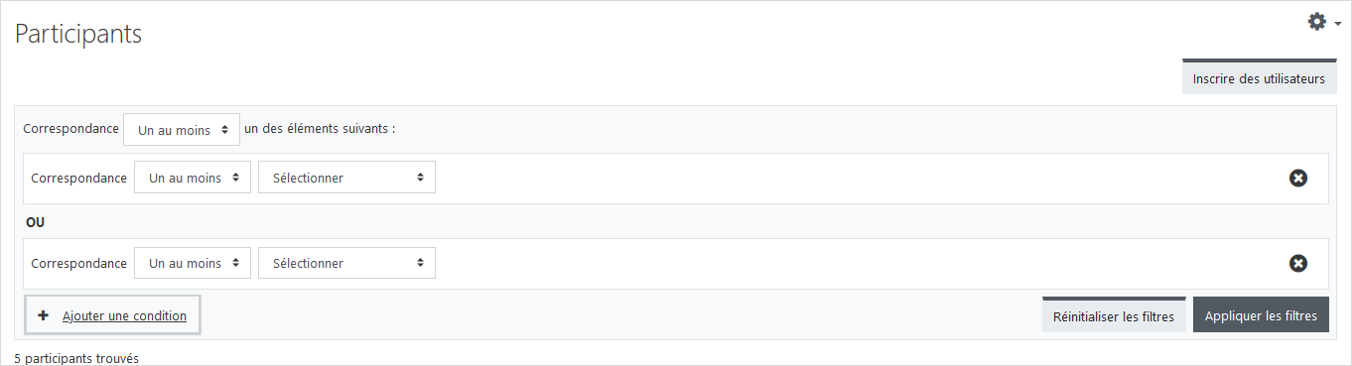1352x366 pixels.
Task: Click the '5 participants trouvés' count text
Action: coord(76,358)
